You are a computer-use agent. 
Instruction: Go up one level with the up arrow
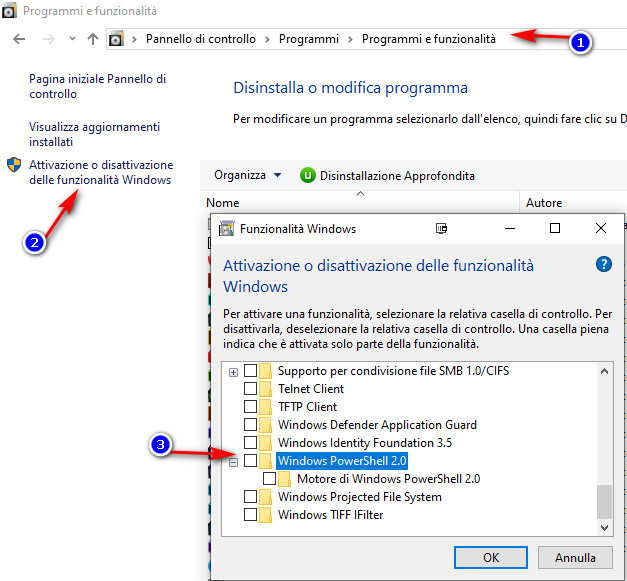pos(93,39)
